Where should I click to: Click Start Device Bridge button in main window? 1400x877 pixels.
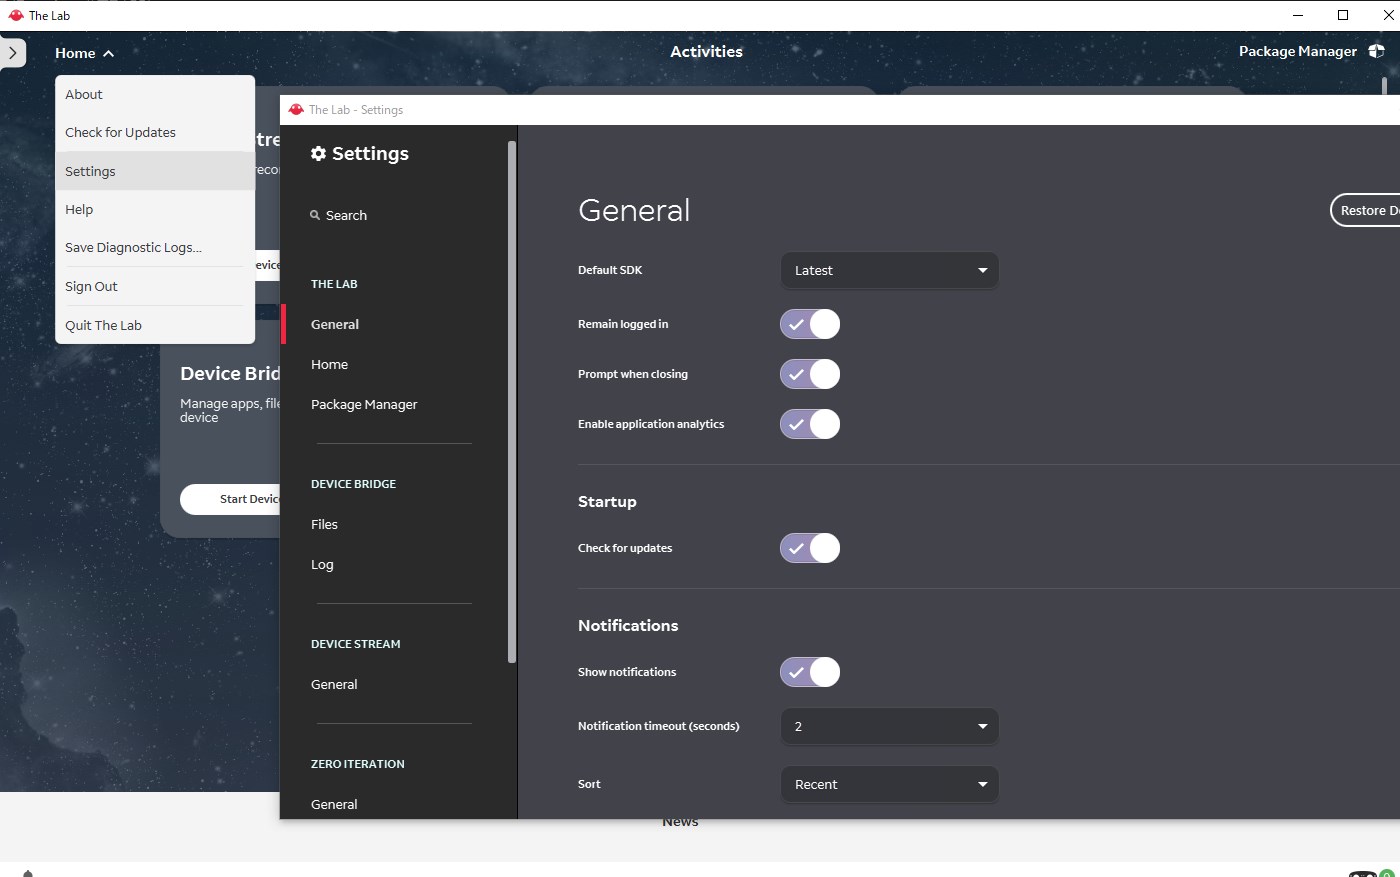230,499
